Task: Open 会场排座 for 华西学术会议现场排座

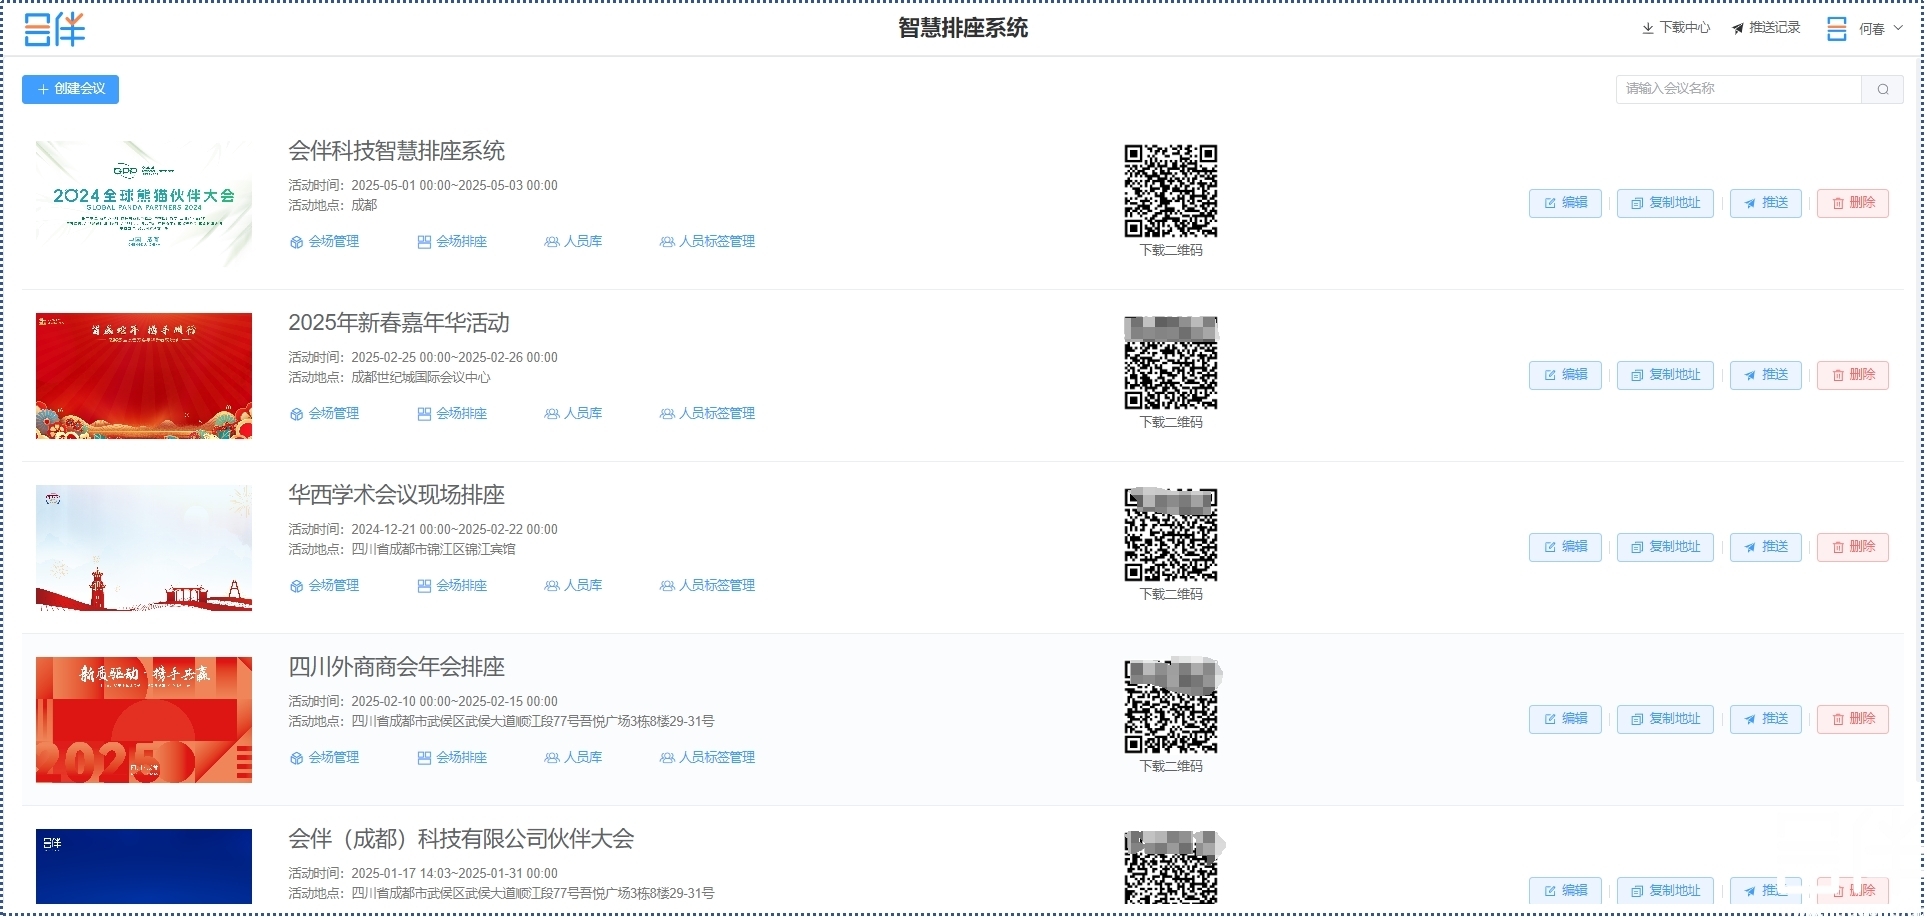Action: pyautogui.click(x=452, y=585)
